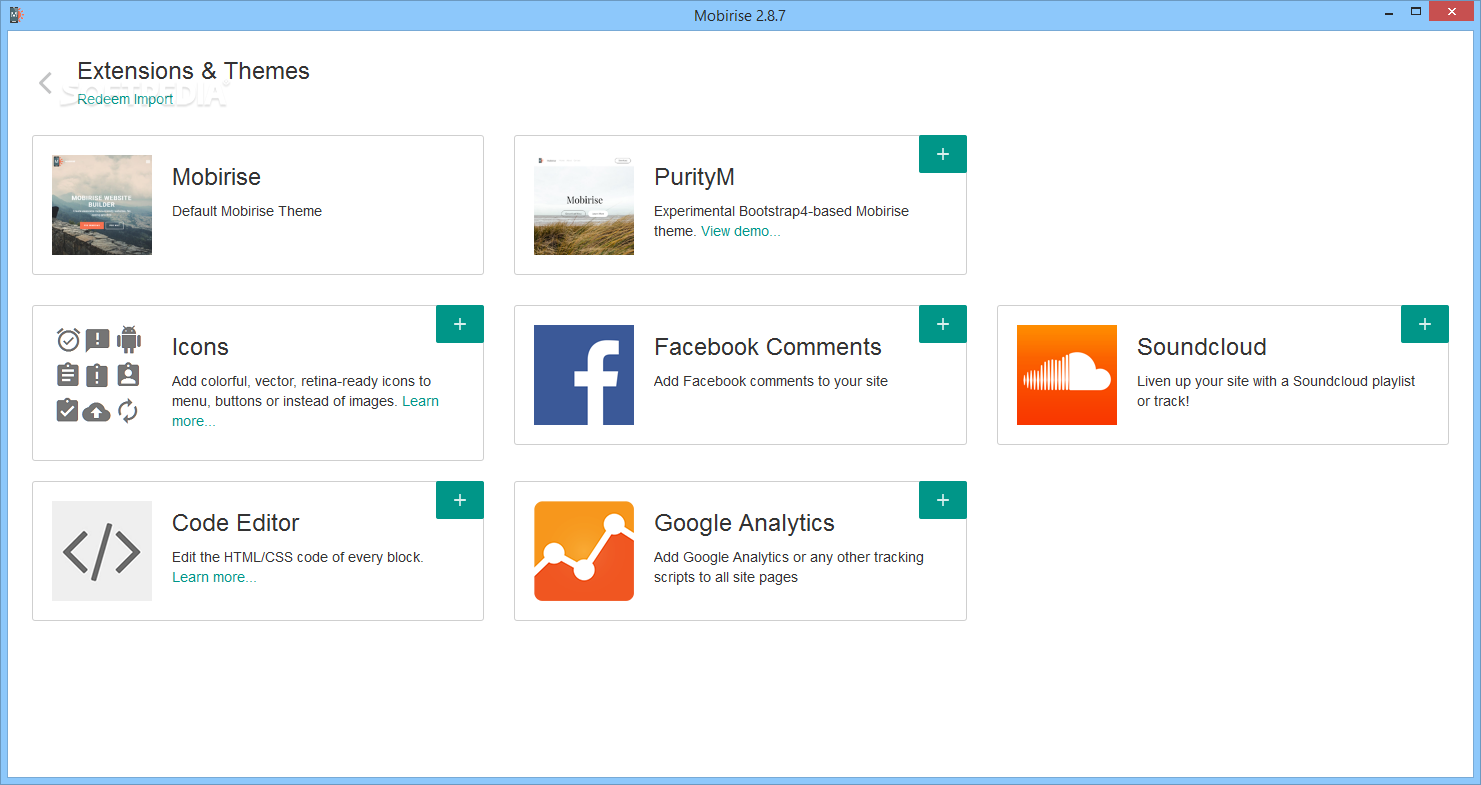Click the cloud upload icon in Icons card
The height and width of the screenshot is (785, 1481).
tap(97, 411)
